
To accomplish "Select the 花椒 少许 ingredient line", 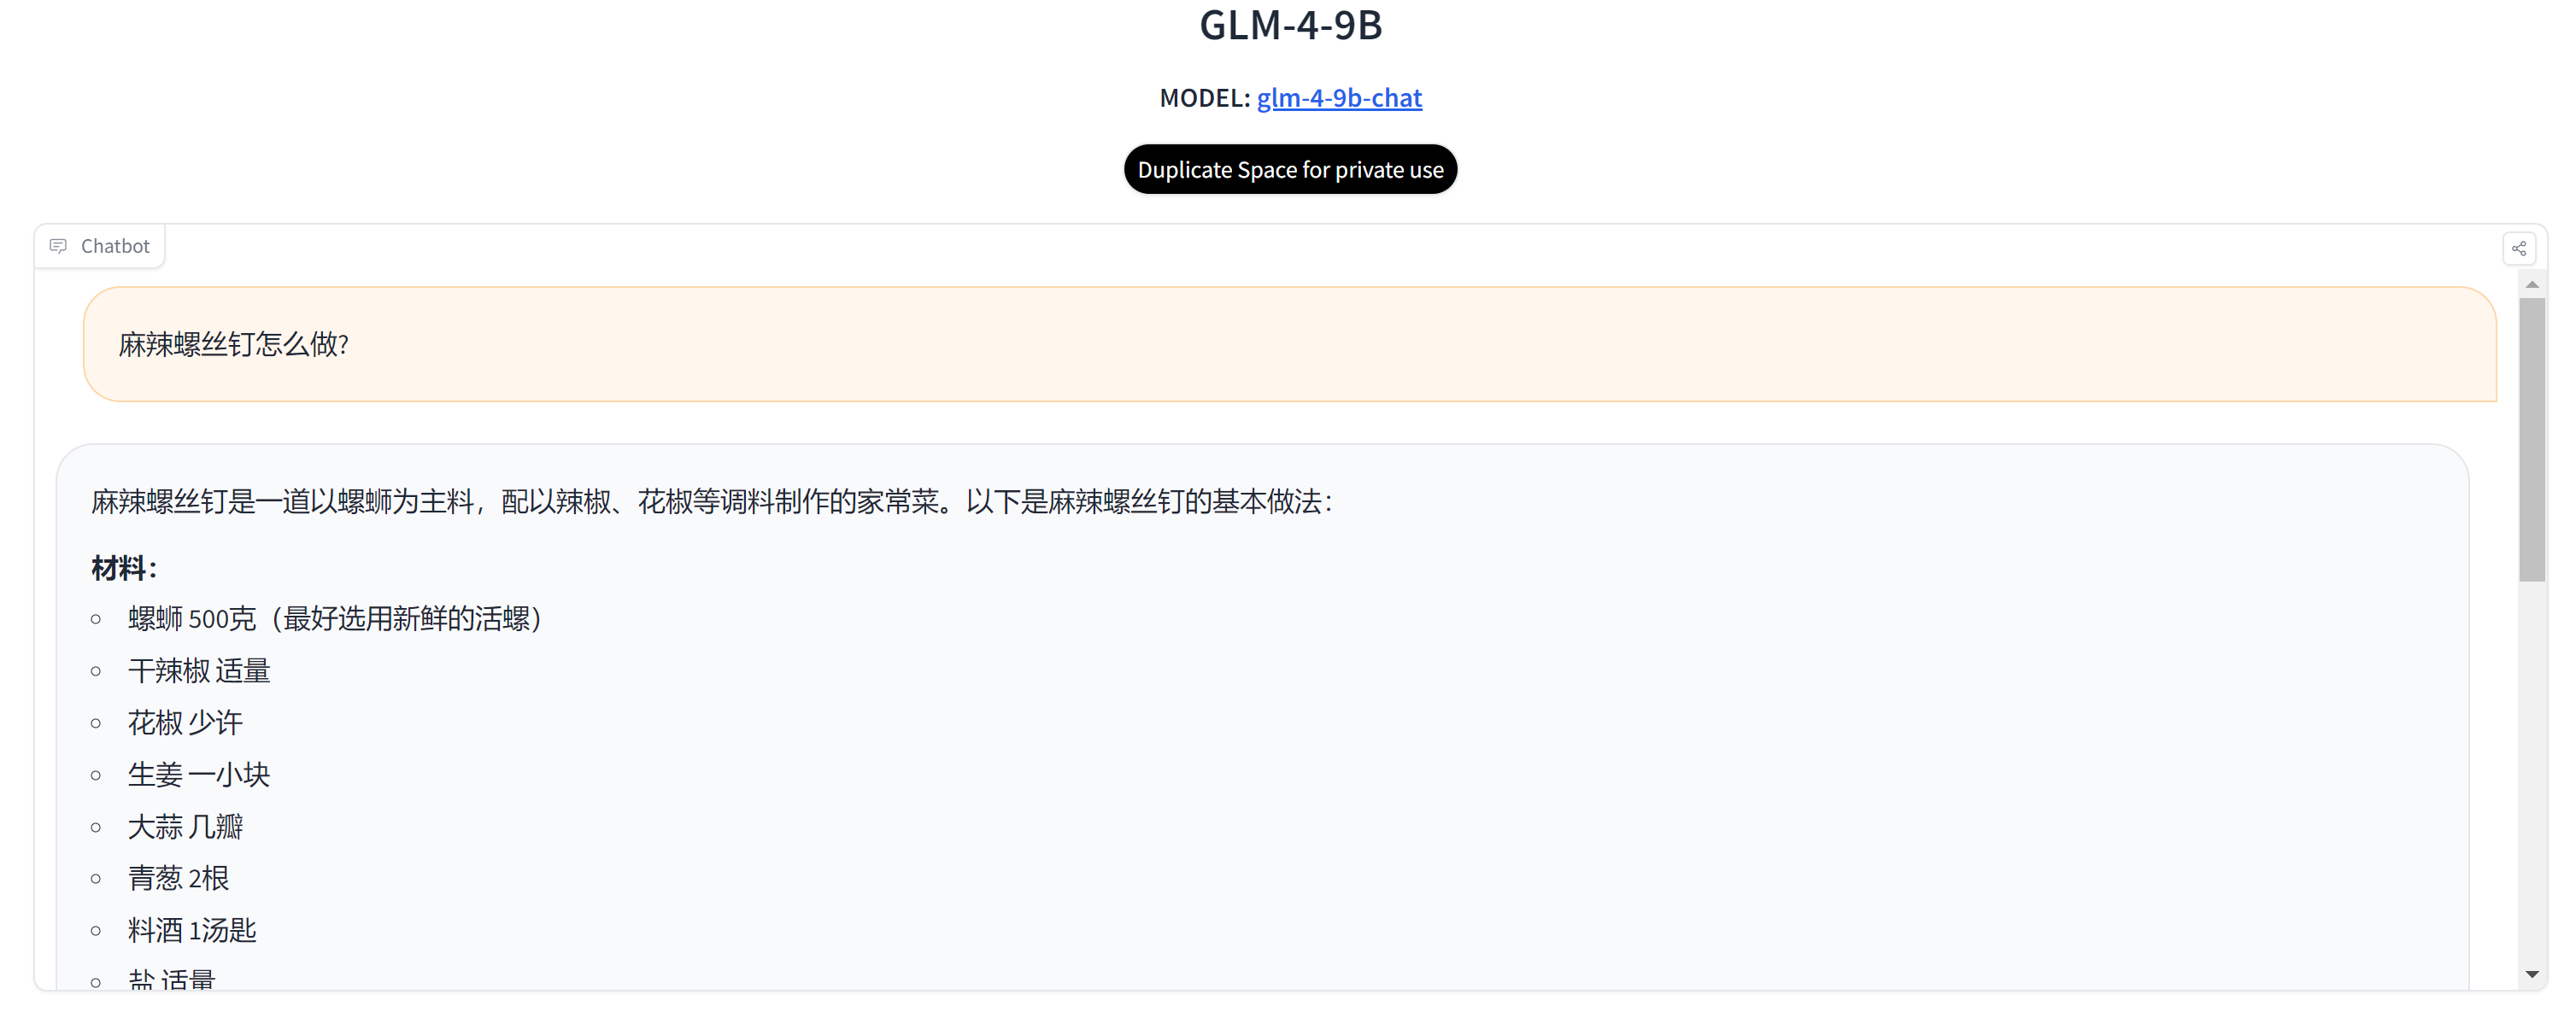I will [x=185, y=723].
